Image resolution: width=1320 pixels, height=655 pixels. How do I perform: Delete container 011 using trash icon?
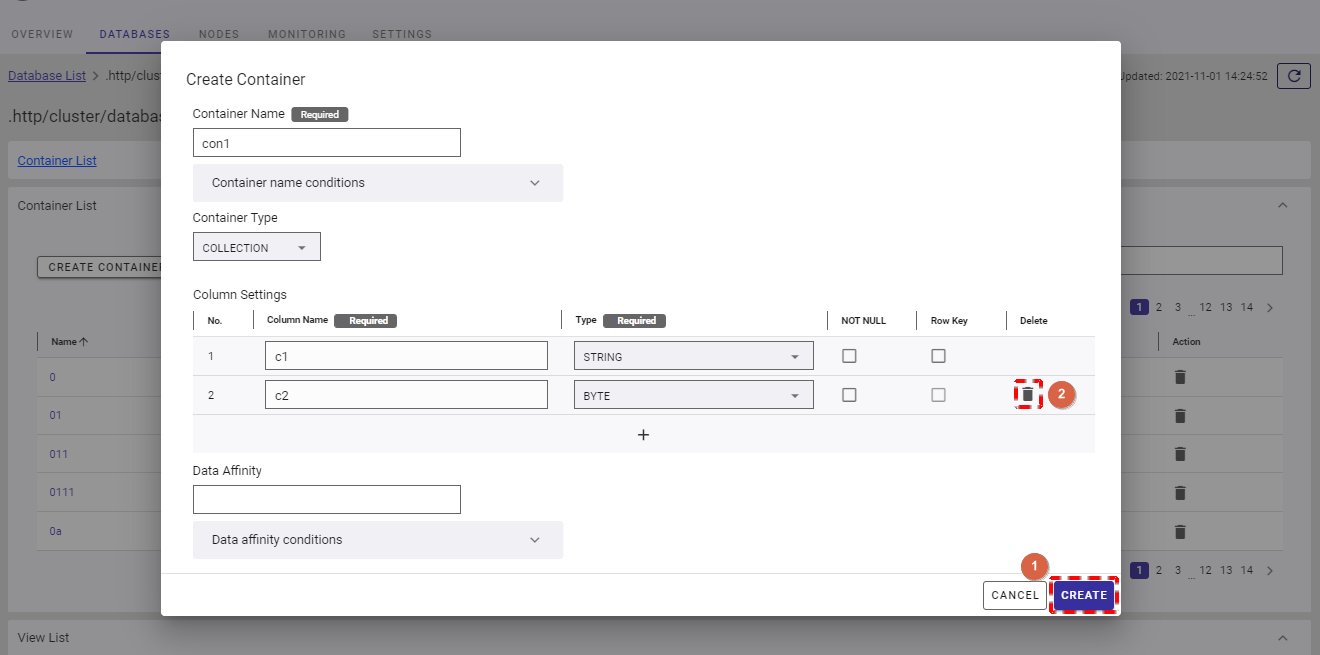click(x=1180, y=454)
